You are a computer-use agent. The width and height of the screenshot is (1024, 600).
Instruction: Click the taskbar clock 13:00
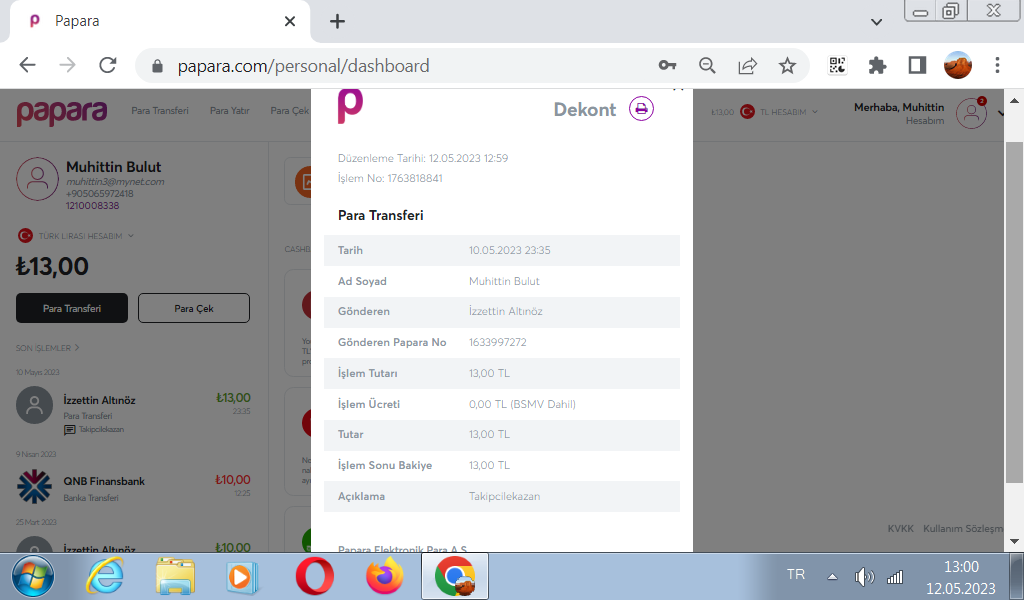pos(961,567)
